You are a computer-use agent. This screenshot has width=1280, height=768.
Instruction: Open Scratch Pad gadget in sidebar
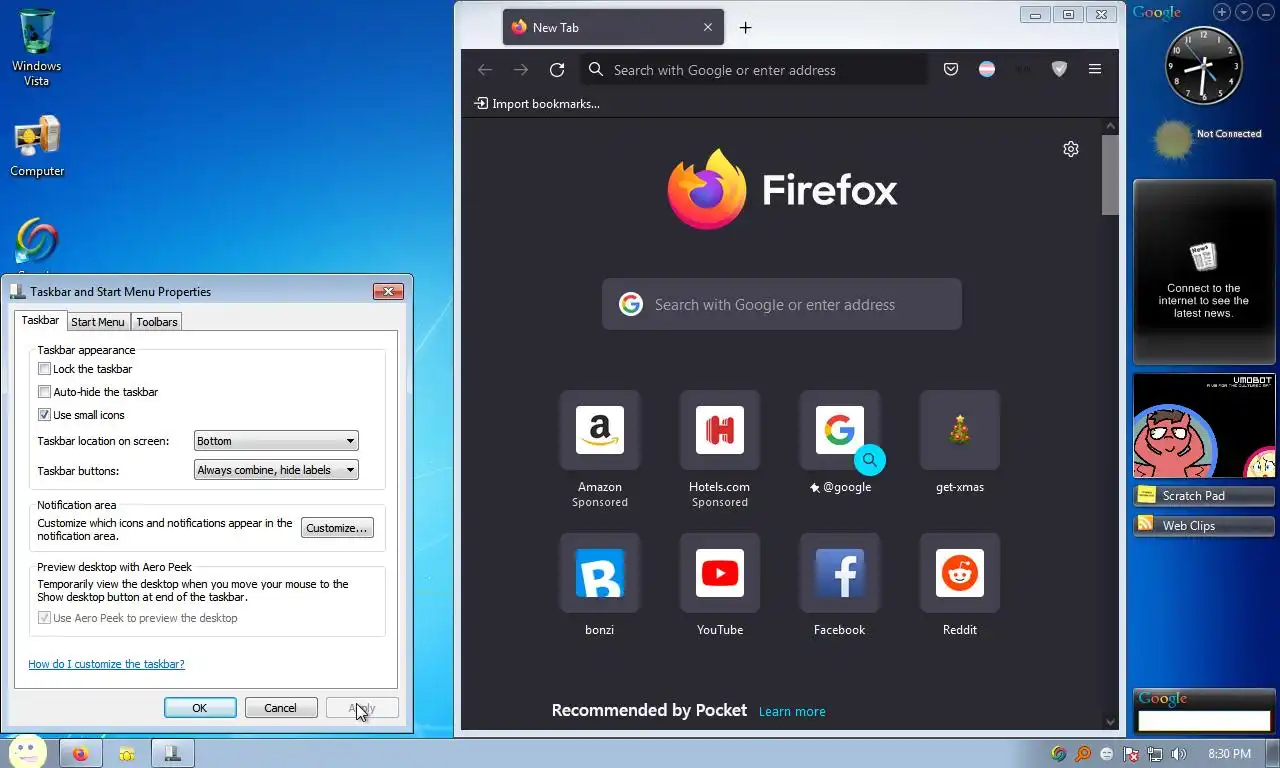(1204, 496)
